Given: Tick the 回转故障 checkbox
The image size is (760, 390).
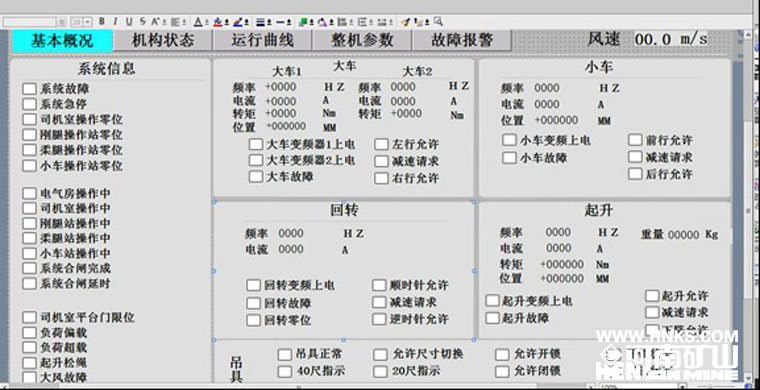Looking at the screenshot, I should click(x=253, y=303).
